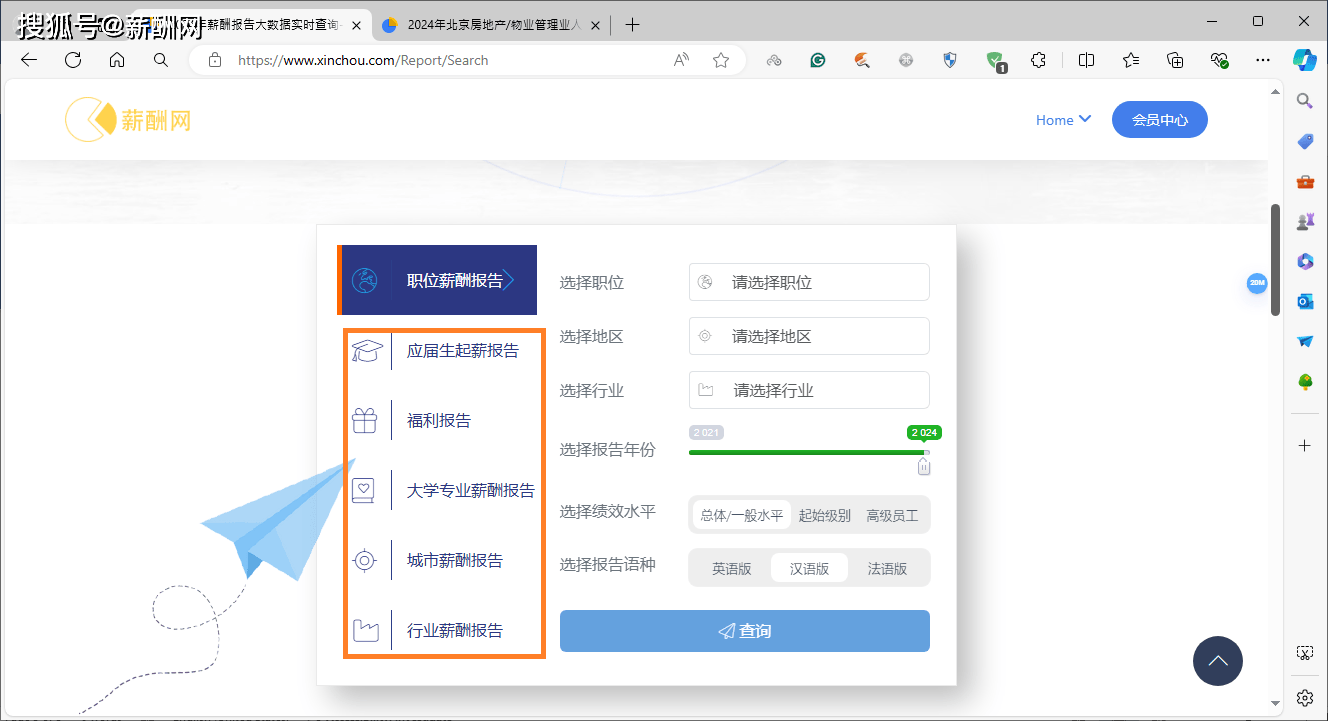The height and width of the screenshot is (721, 1328).
Task: Choose 汉语版 report language
Action: pyautogui.click(x=809, y=568)
